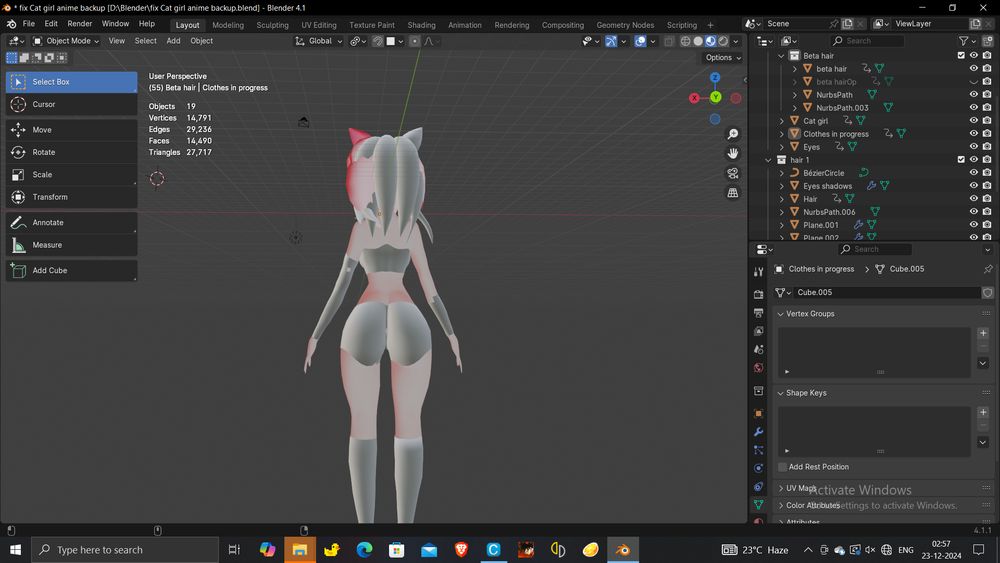Add a new shape key with plus
This screenshot has height=563, width=1000.
point(983,412)
